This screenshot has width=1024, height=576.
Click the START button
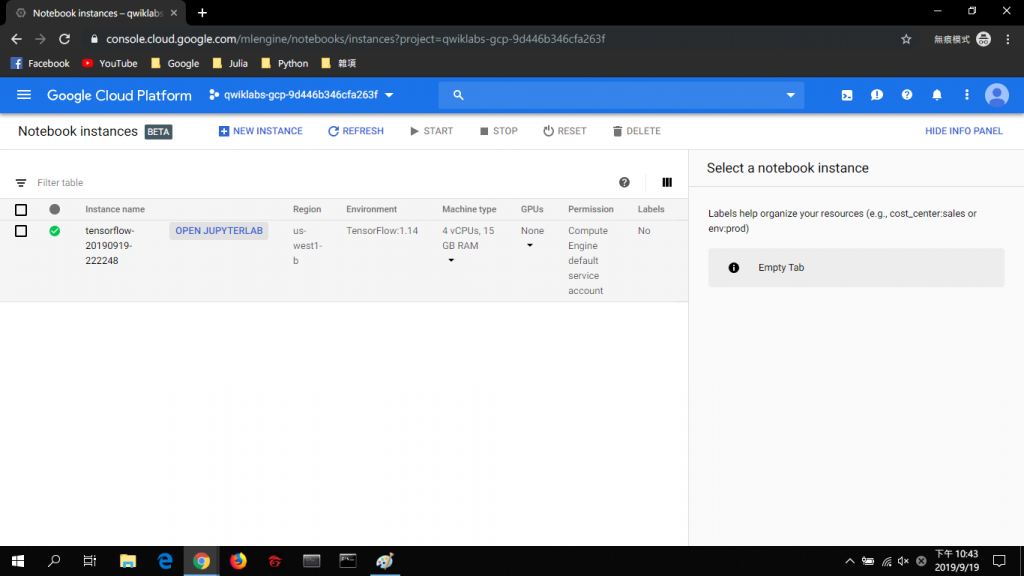click(431, 131)
